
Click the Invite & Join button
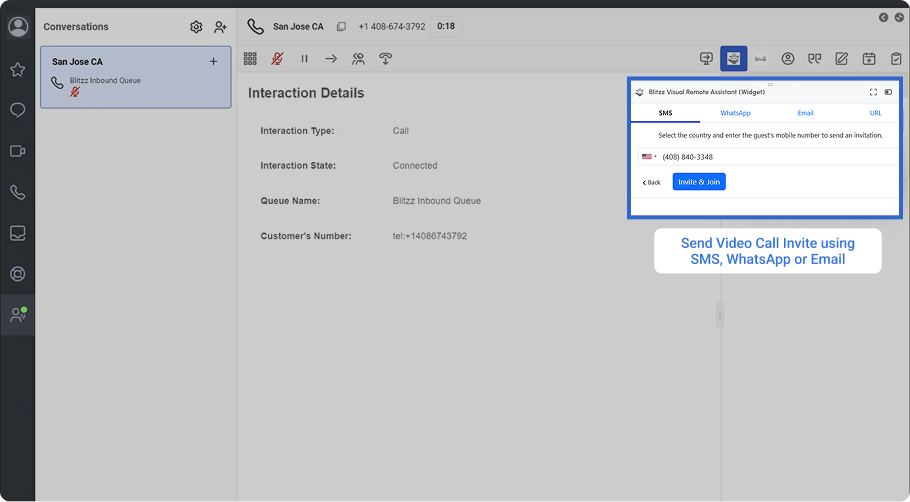click(x=699, y=182)
